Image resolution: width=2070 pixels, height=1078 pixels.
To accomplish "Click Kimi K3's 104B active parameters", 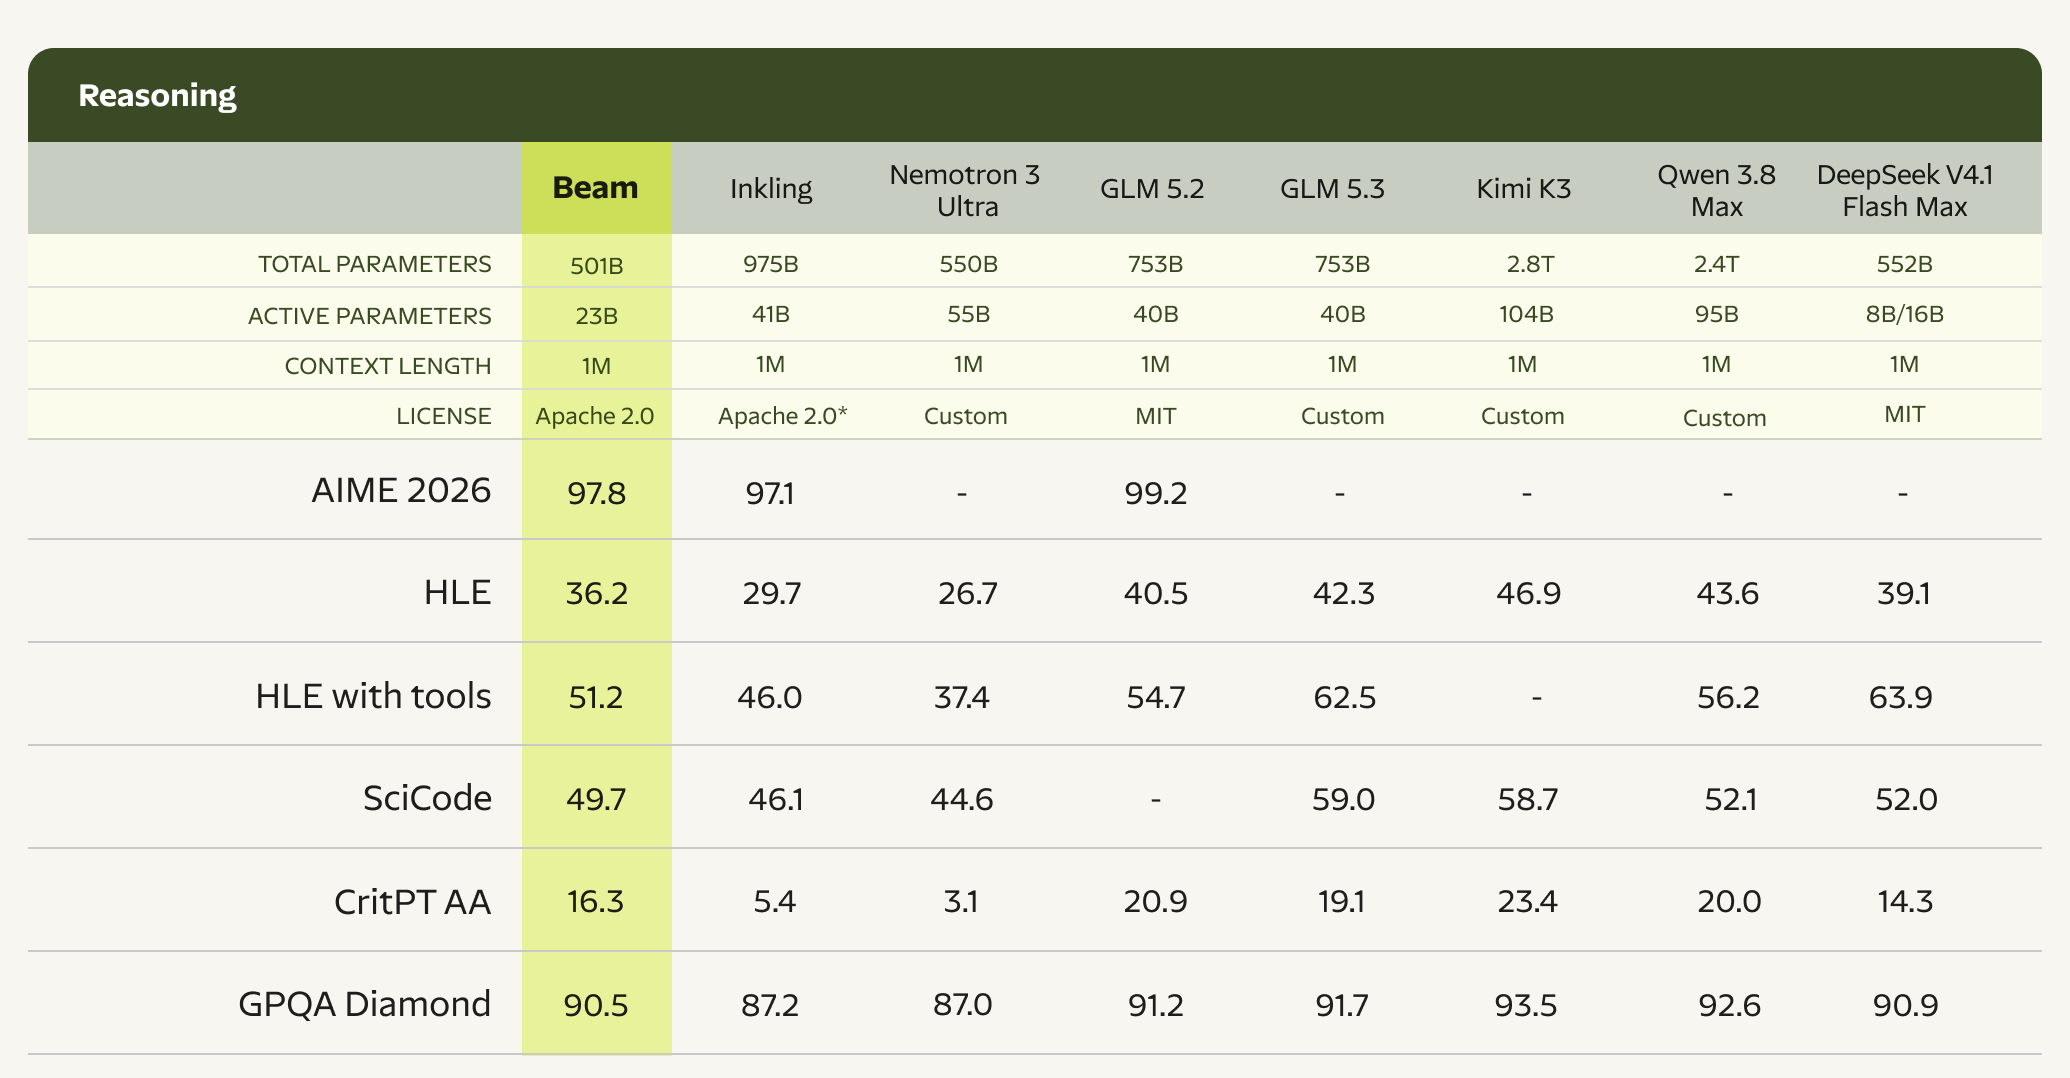I will pyautogui.click(x=1526, y=314).
